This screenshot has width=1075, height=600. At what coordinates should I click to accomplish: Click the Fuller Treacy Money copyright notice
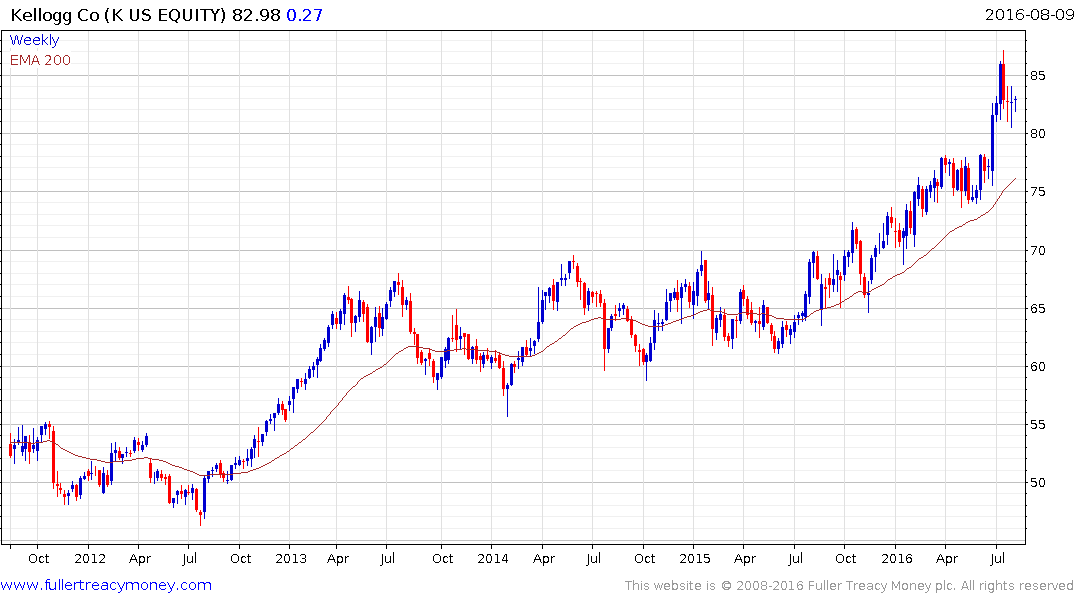849,586
